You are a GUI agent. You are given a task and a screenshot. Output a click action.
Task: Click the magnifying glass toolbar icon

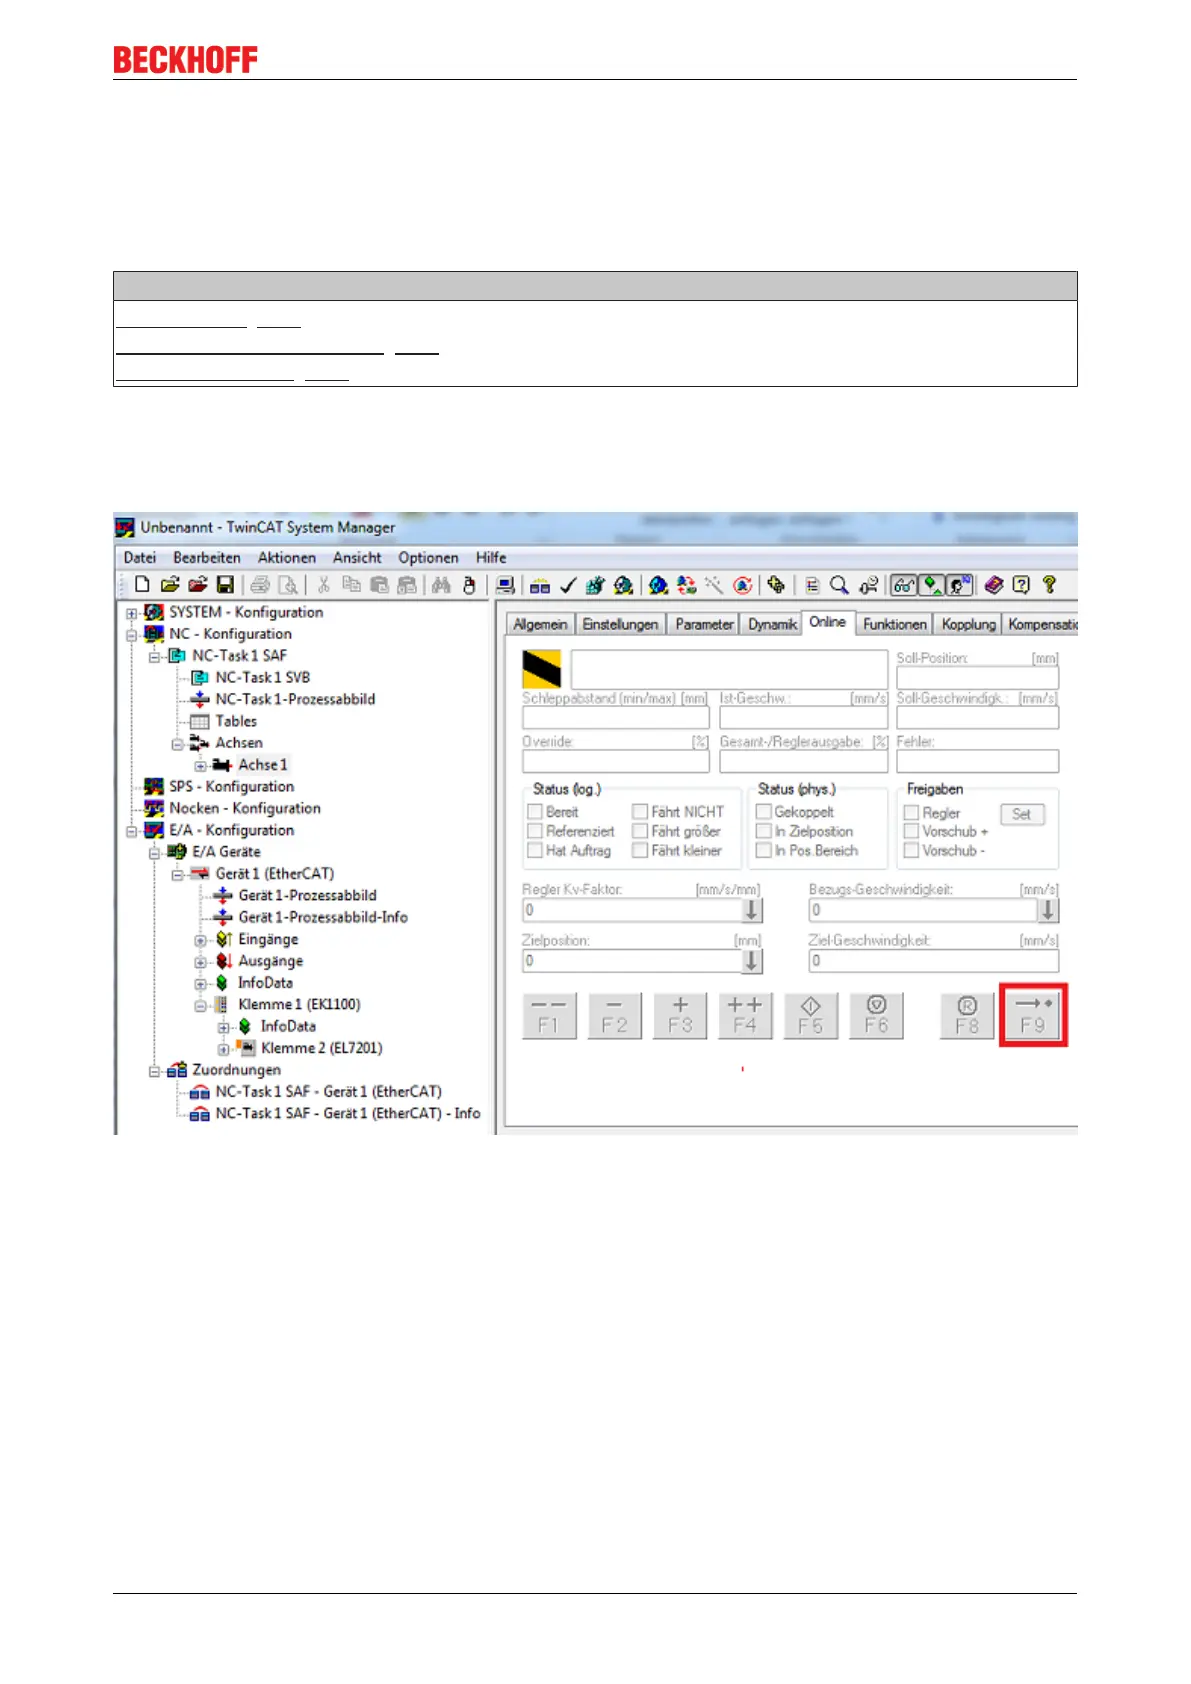pos(840,585)
